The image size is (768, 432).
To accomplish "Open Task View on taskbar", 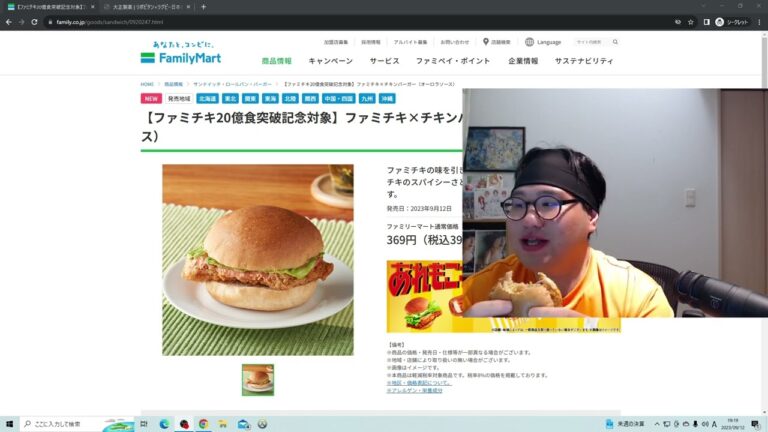I will point(144,424).
